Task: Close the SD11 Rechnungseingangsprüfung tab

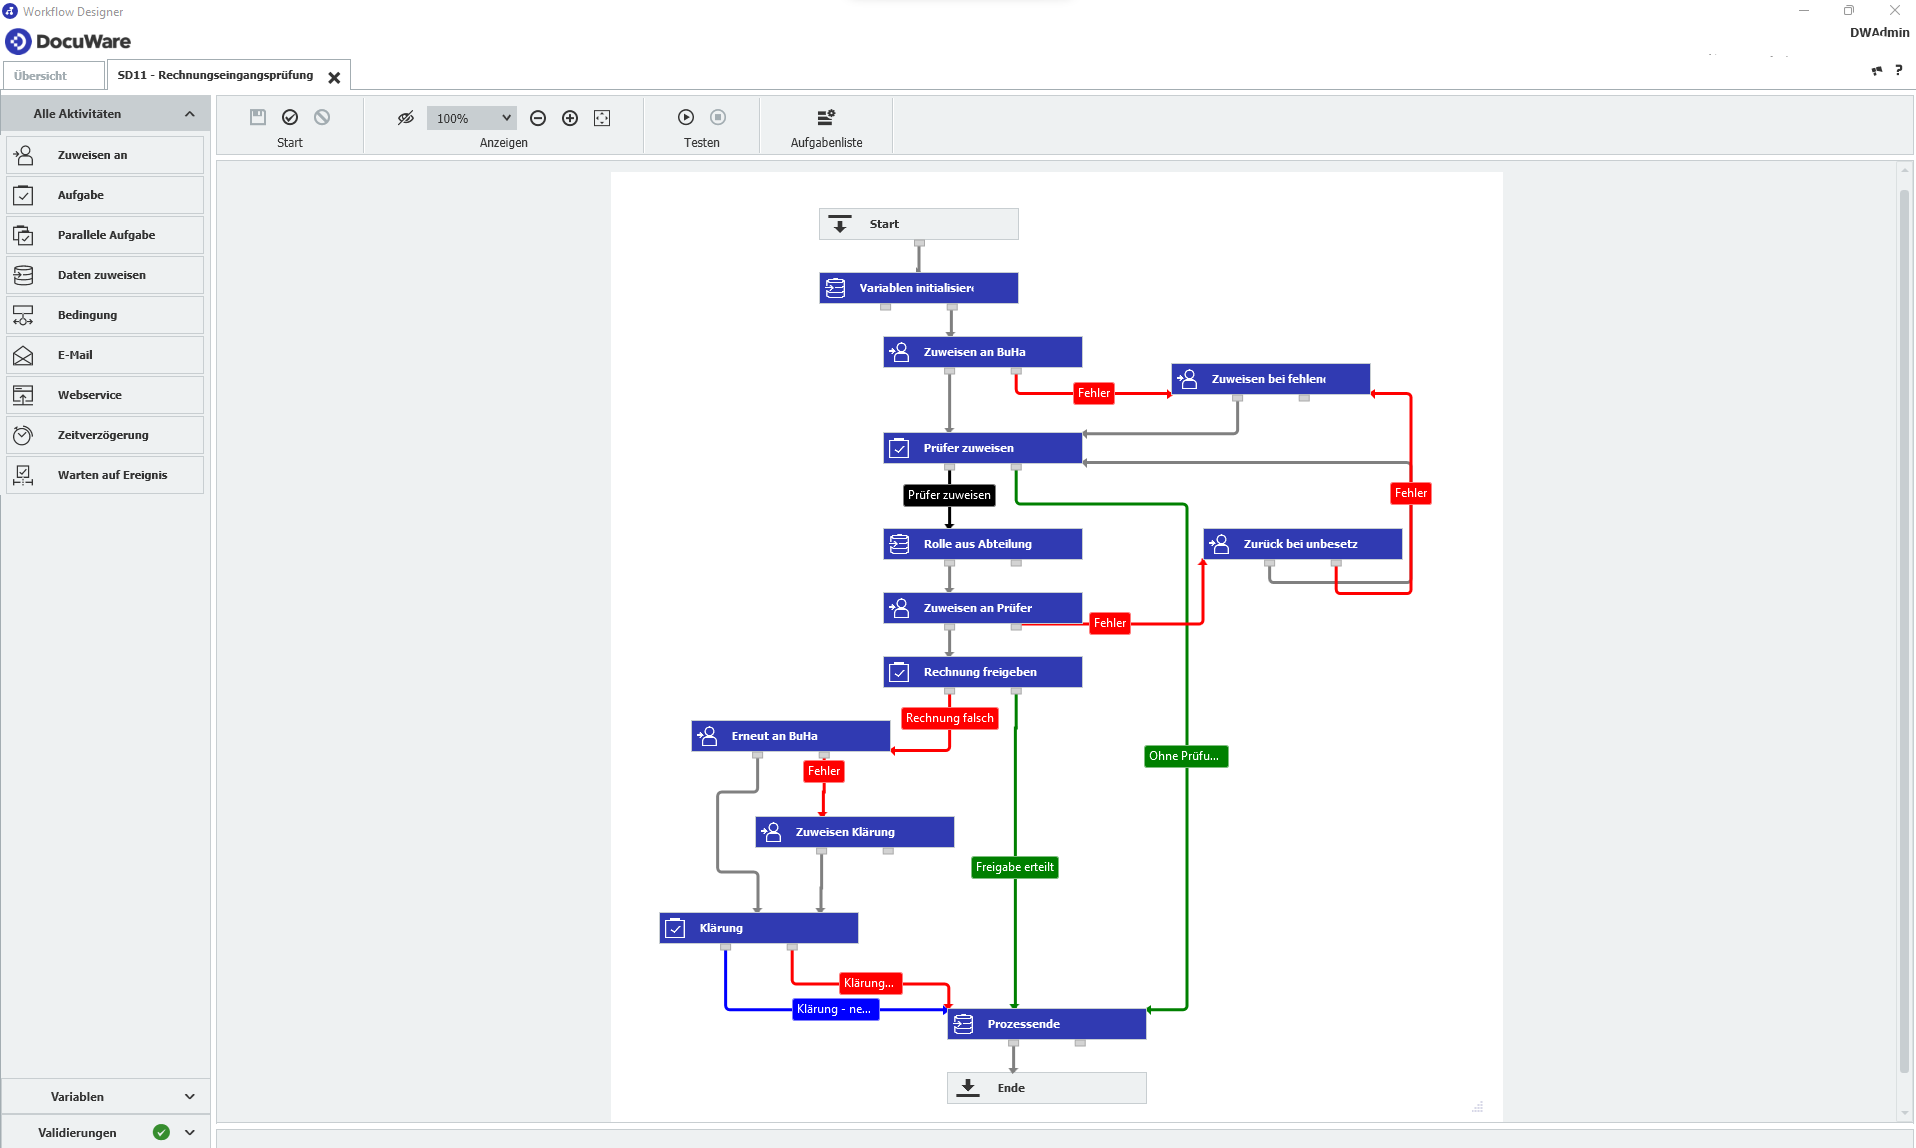Action: point(334,77)
